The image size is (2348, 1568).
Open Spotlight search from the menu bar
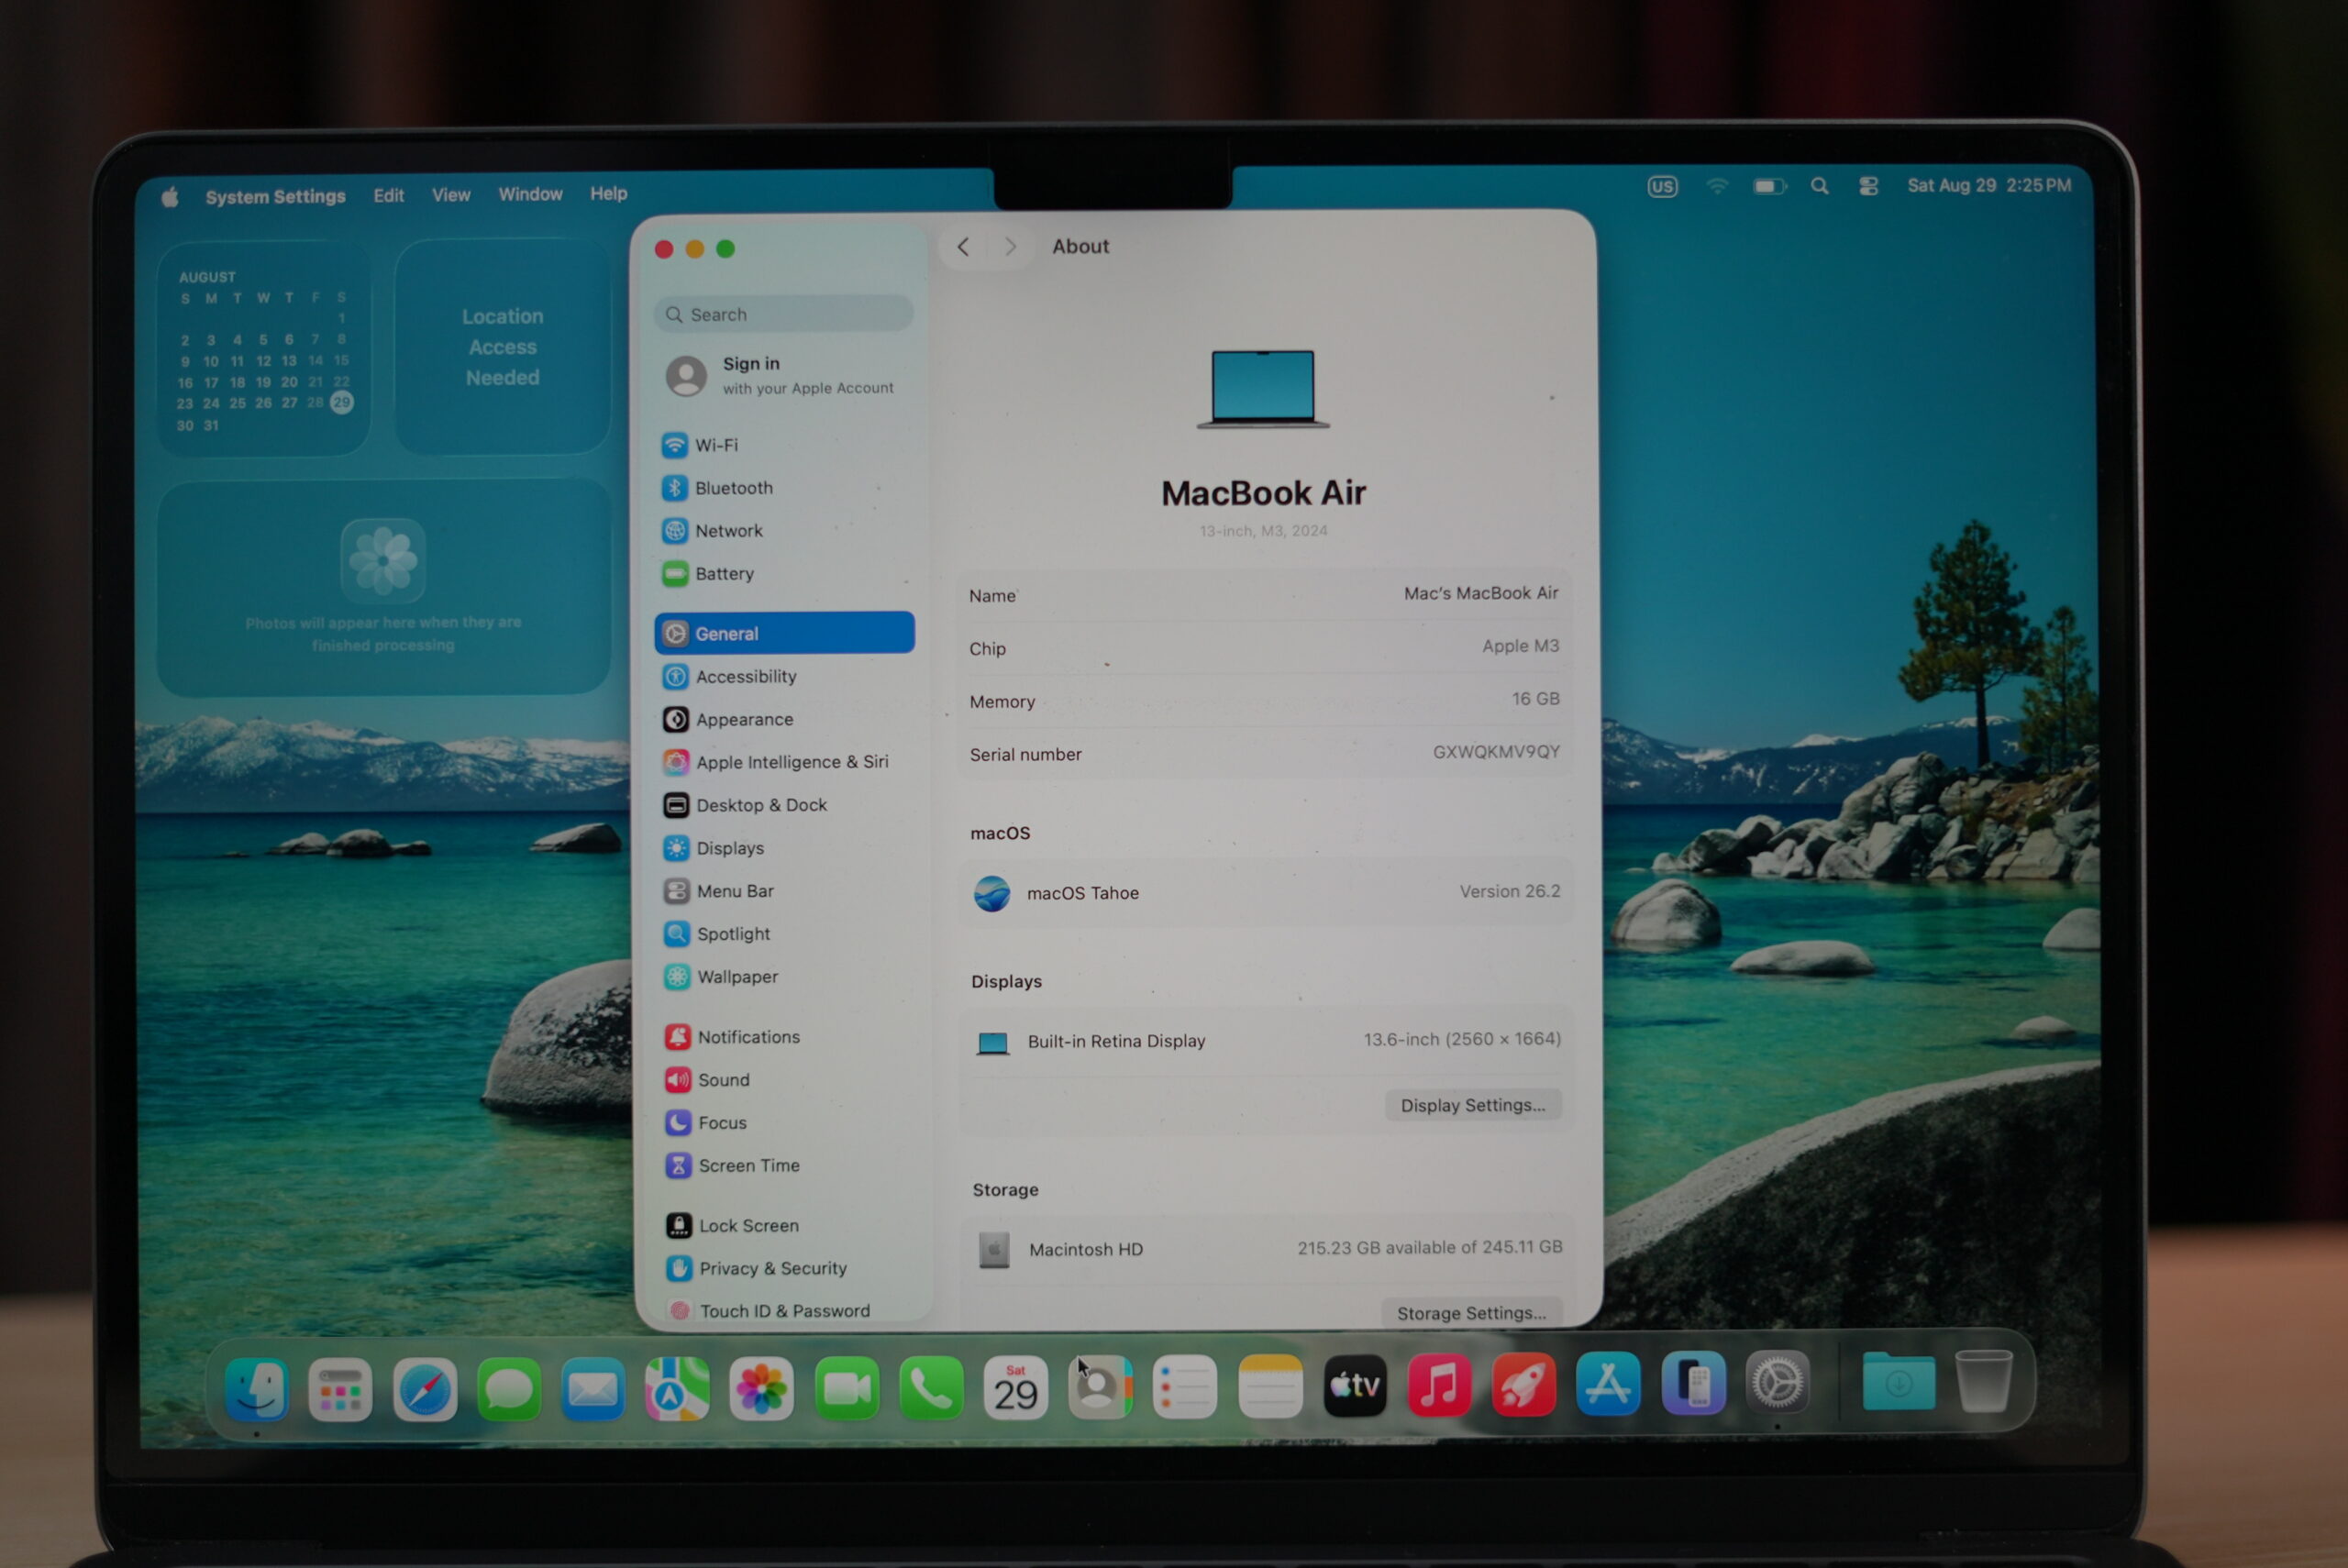(x=1819, y=186)
